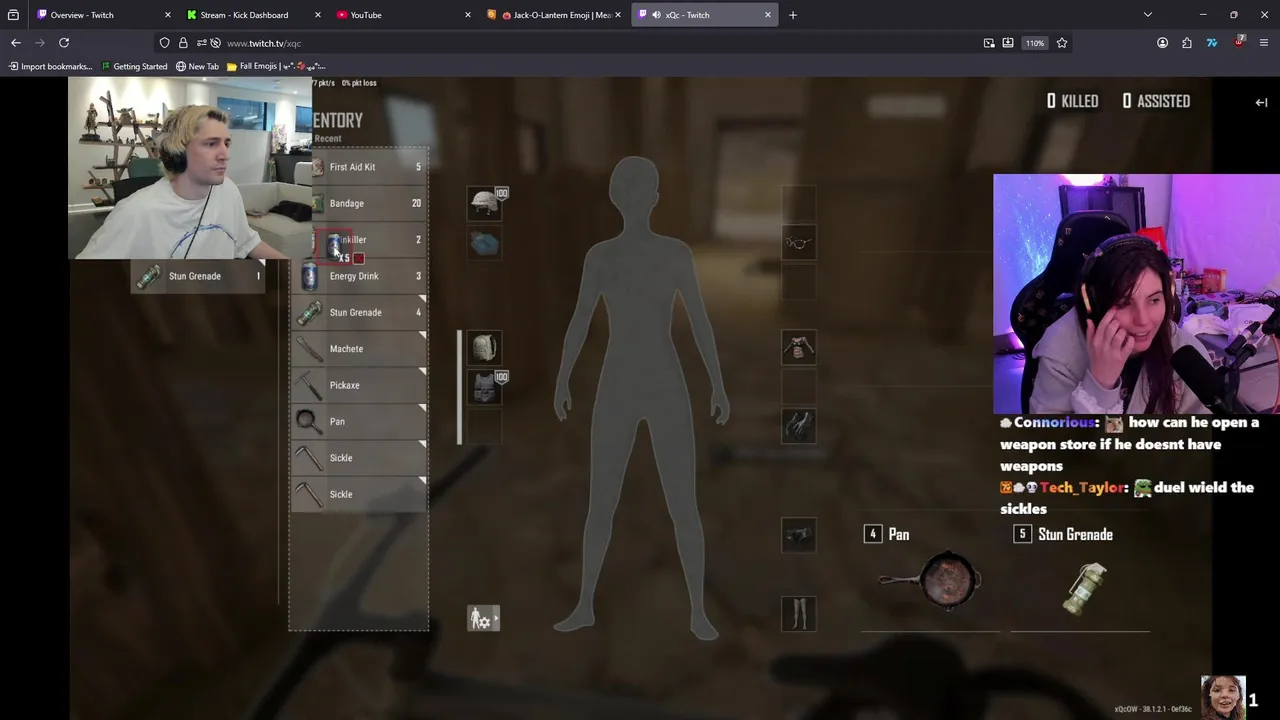Reload the current page

coord(64,43)
